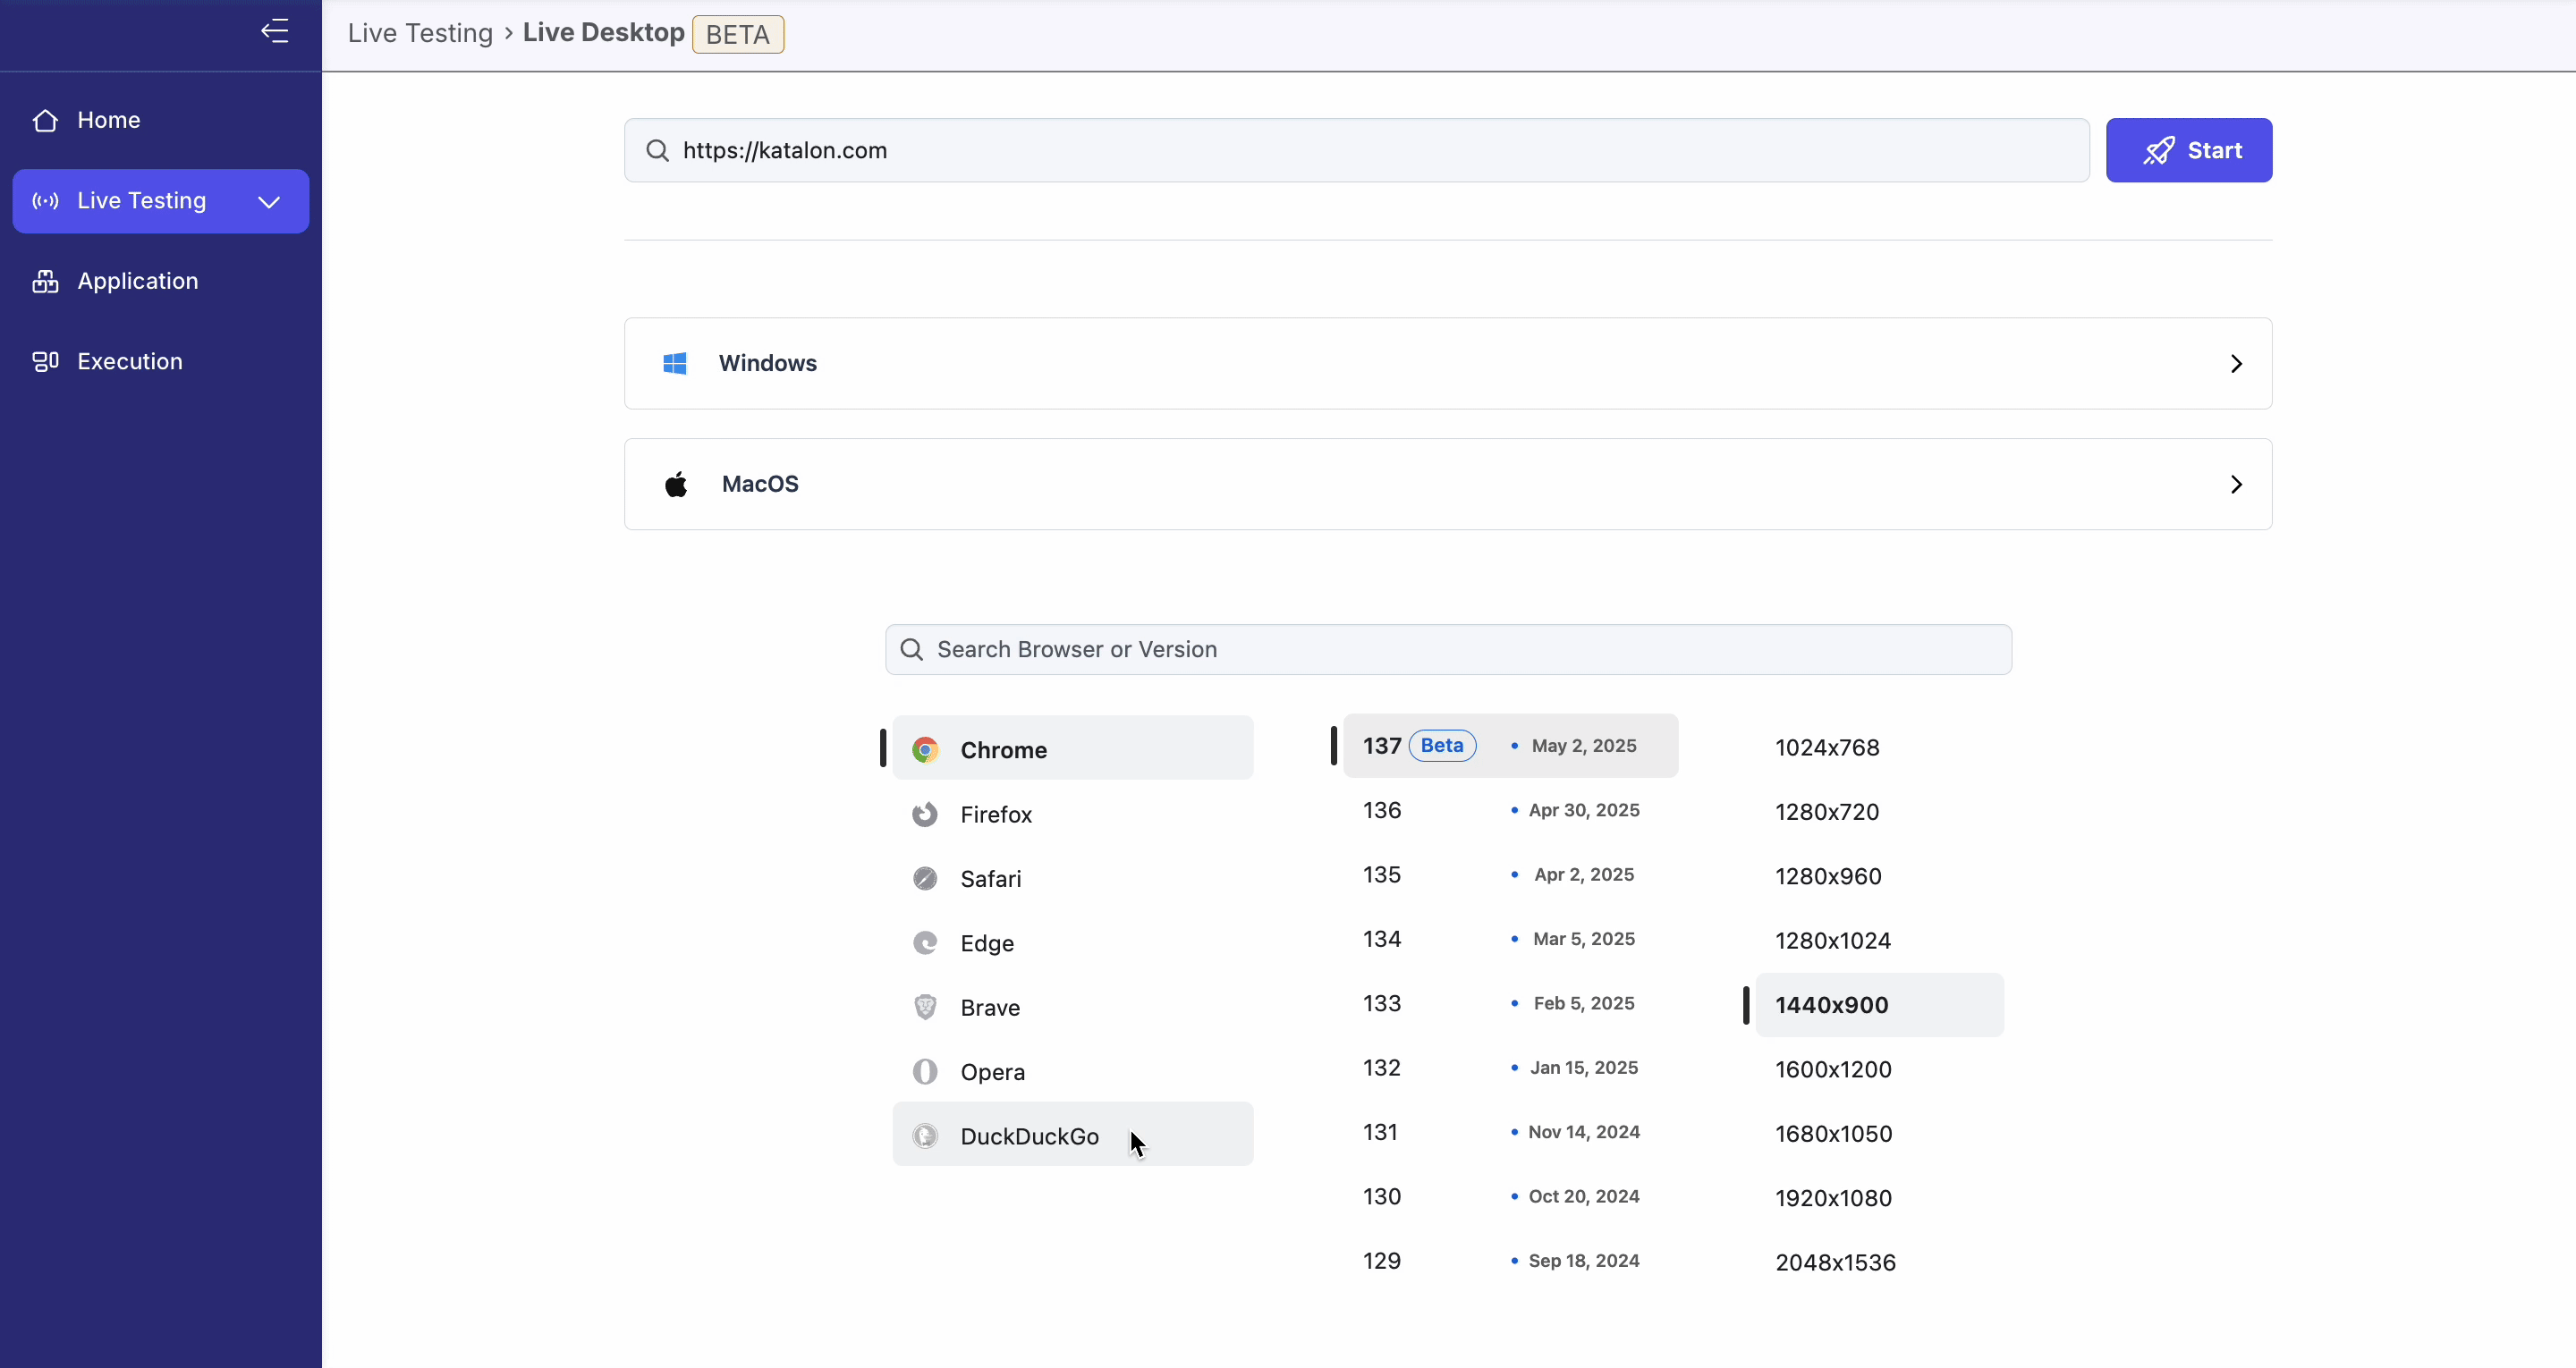Screen dimensions: 2576x1368
Task: Open the Home page
Action: (161, 120)
